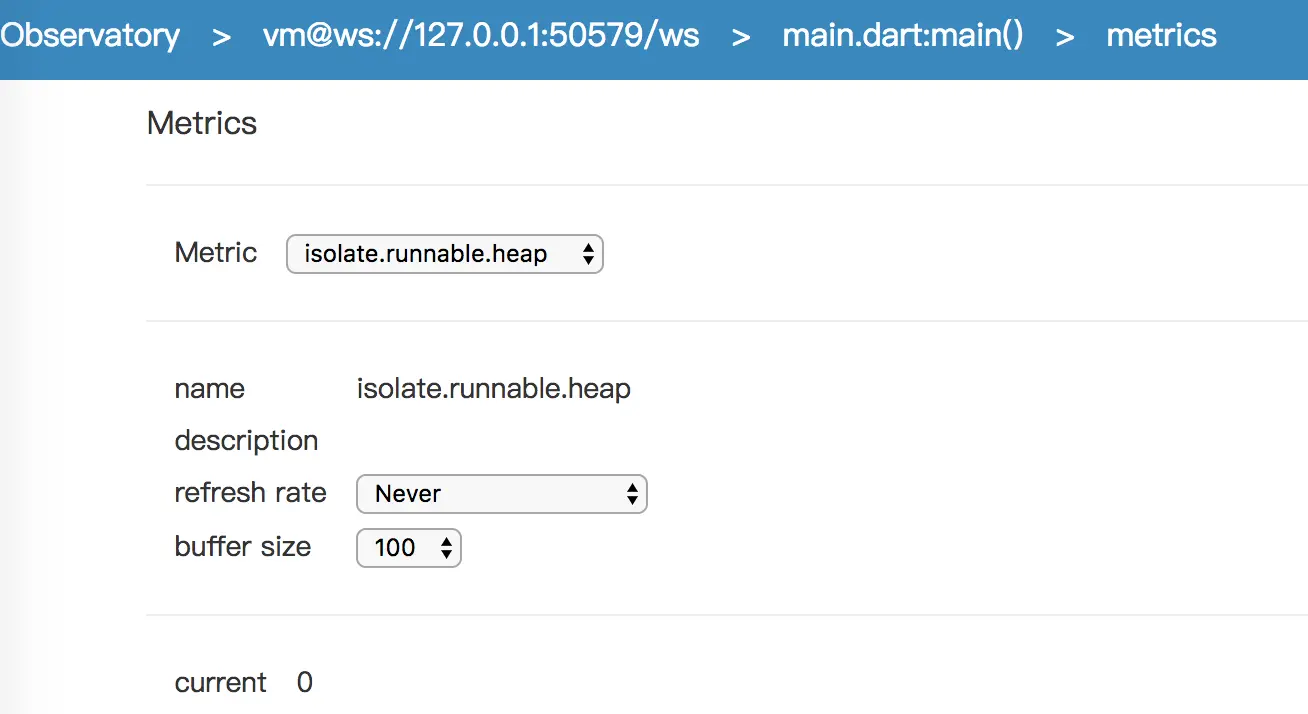Click the current row label

click(x=221, y=683)
